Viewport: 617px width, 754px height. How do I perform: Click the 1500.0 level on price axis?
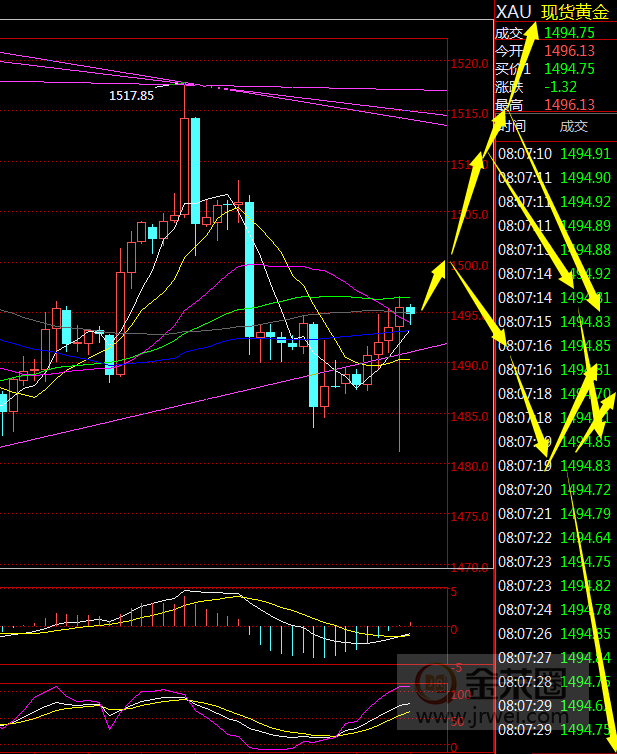468,265
